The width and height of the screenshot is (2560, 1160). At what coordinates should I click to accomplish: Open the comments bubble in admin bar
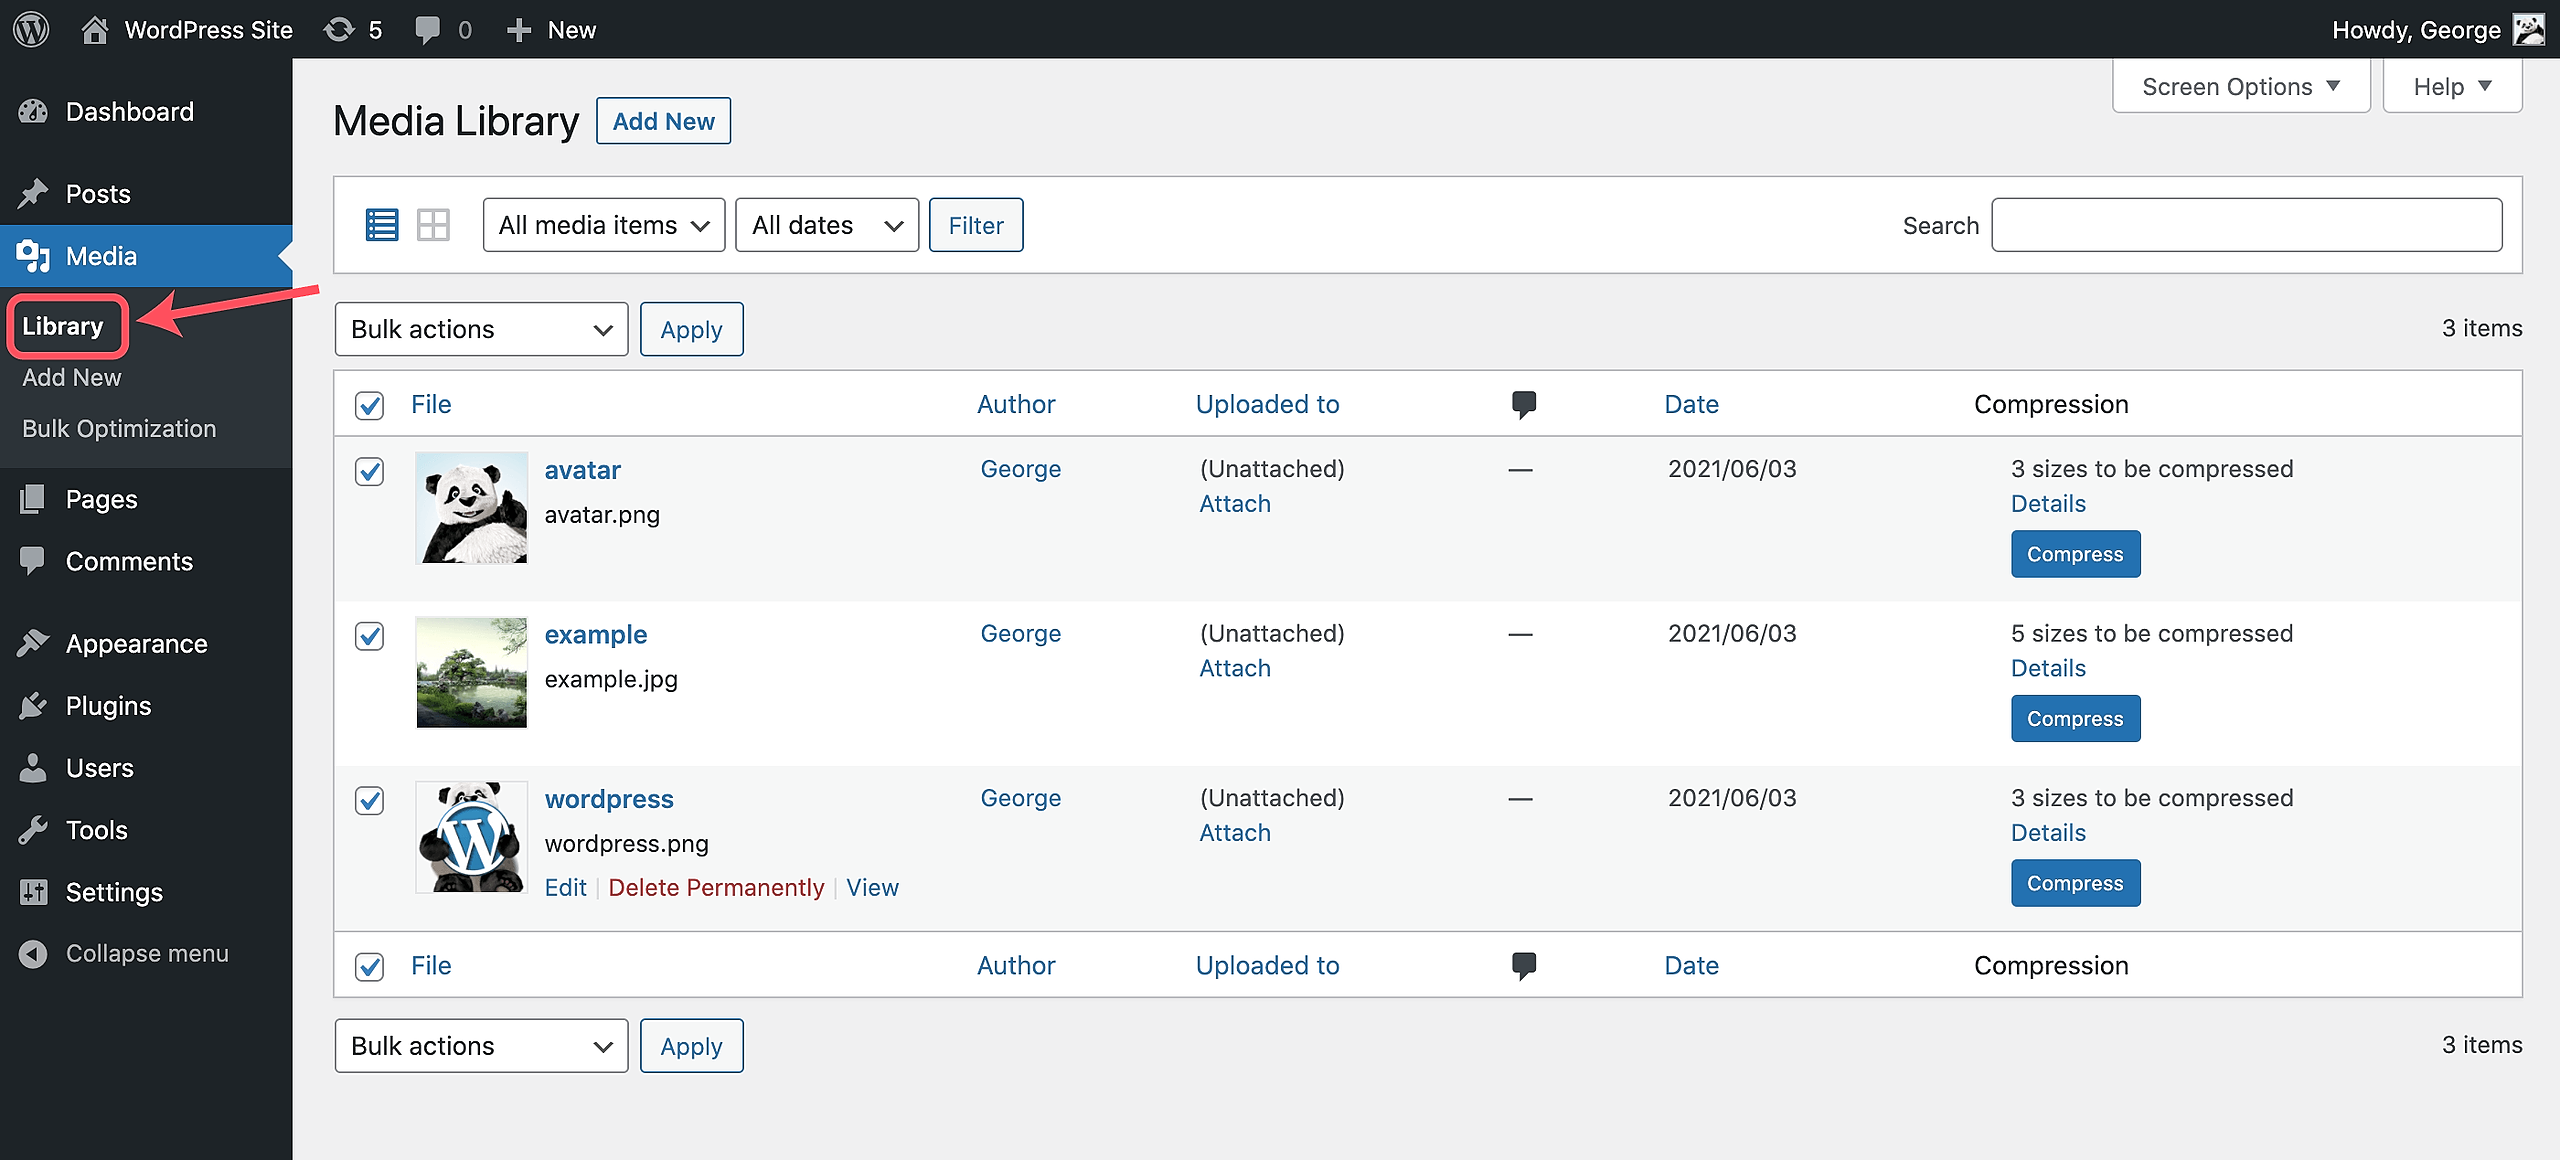[x=443, y=29]
